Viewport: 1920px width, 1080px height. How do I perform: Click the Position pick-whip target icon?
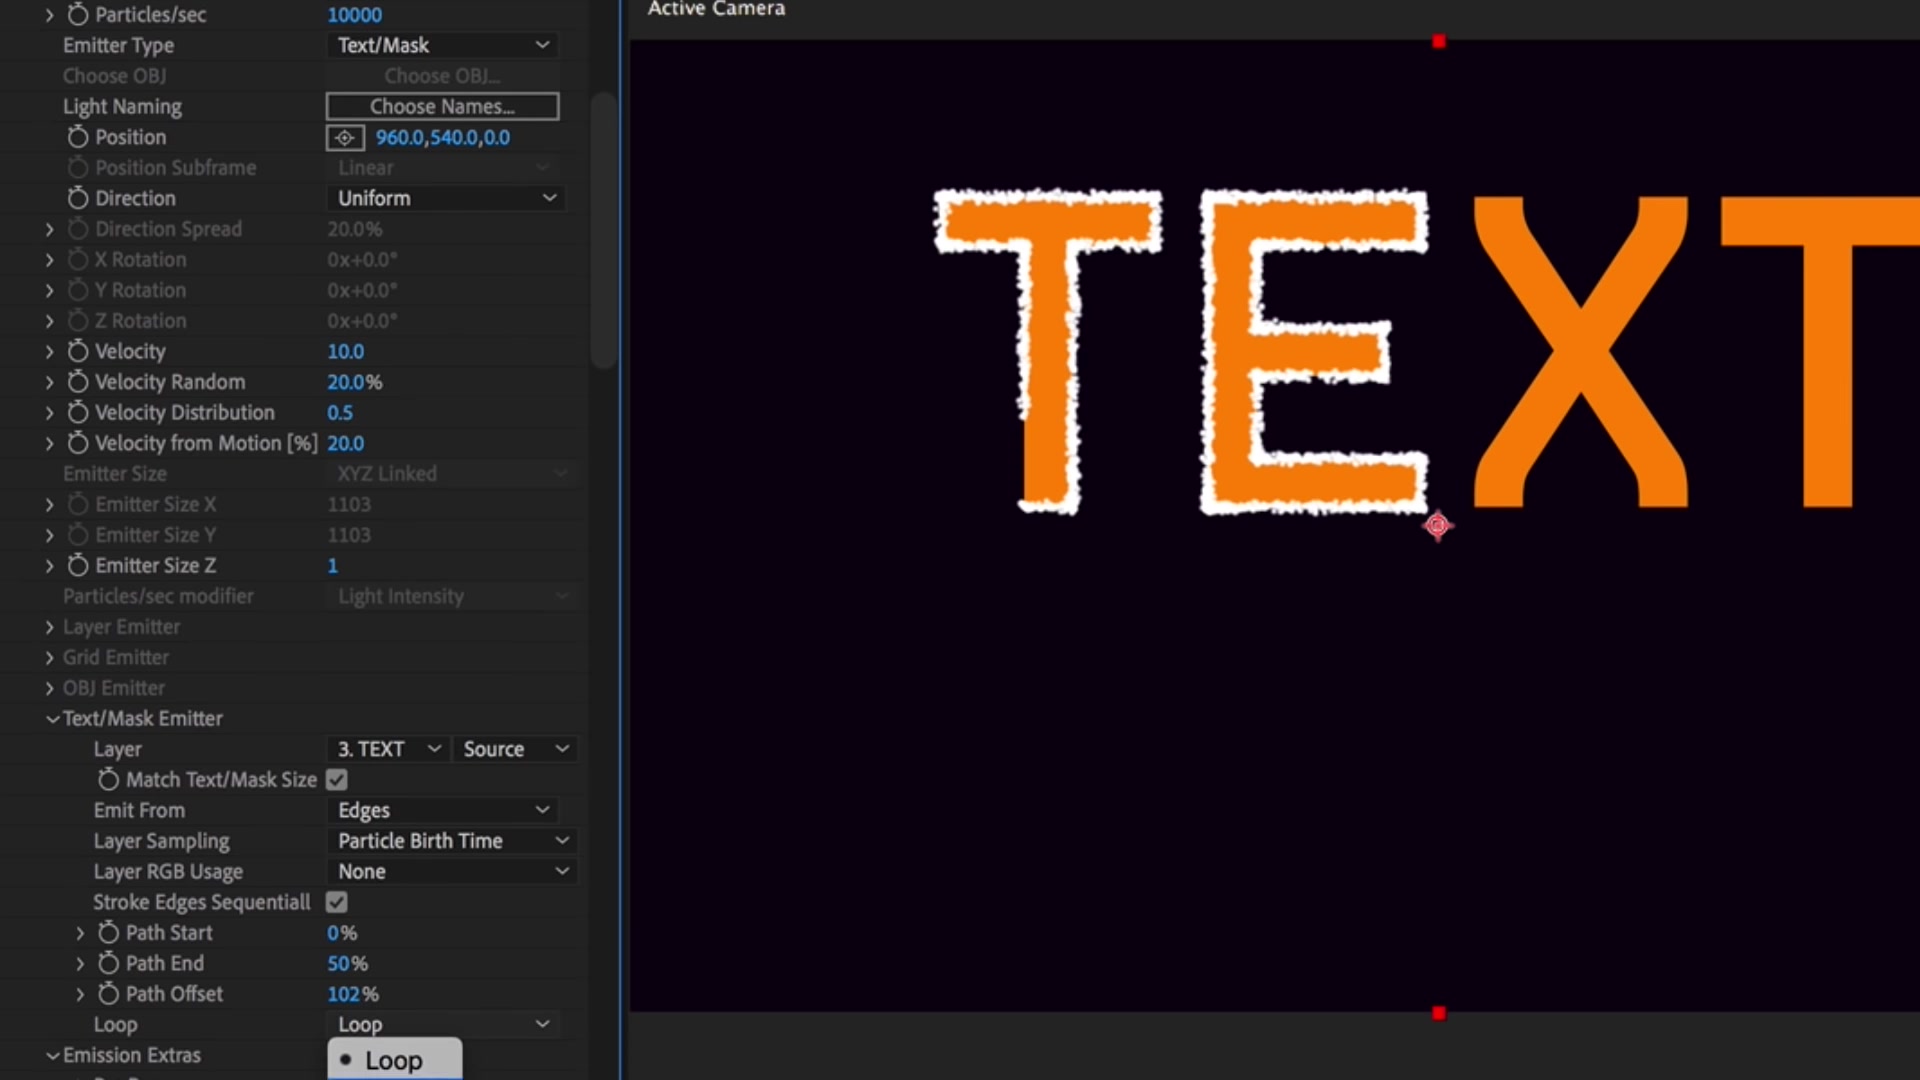345,138
